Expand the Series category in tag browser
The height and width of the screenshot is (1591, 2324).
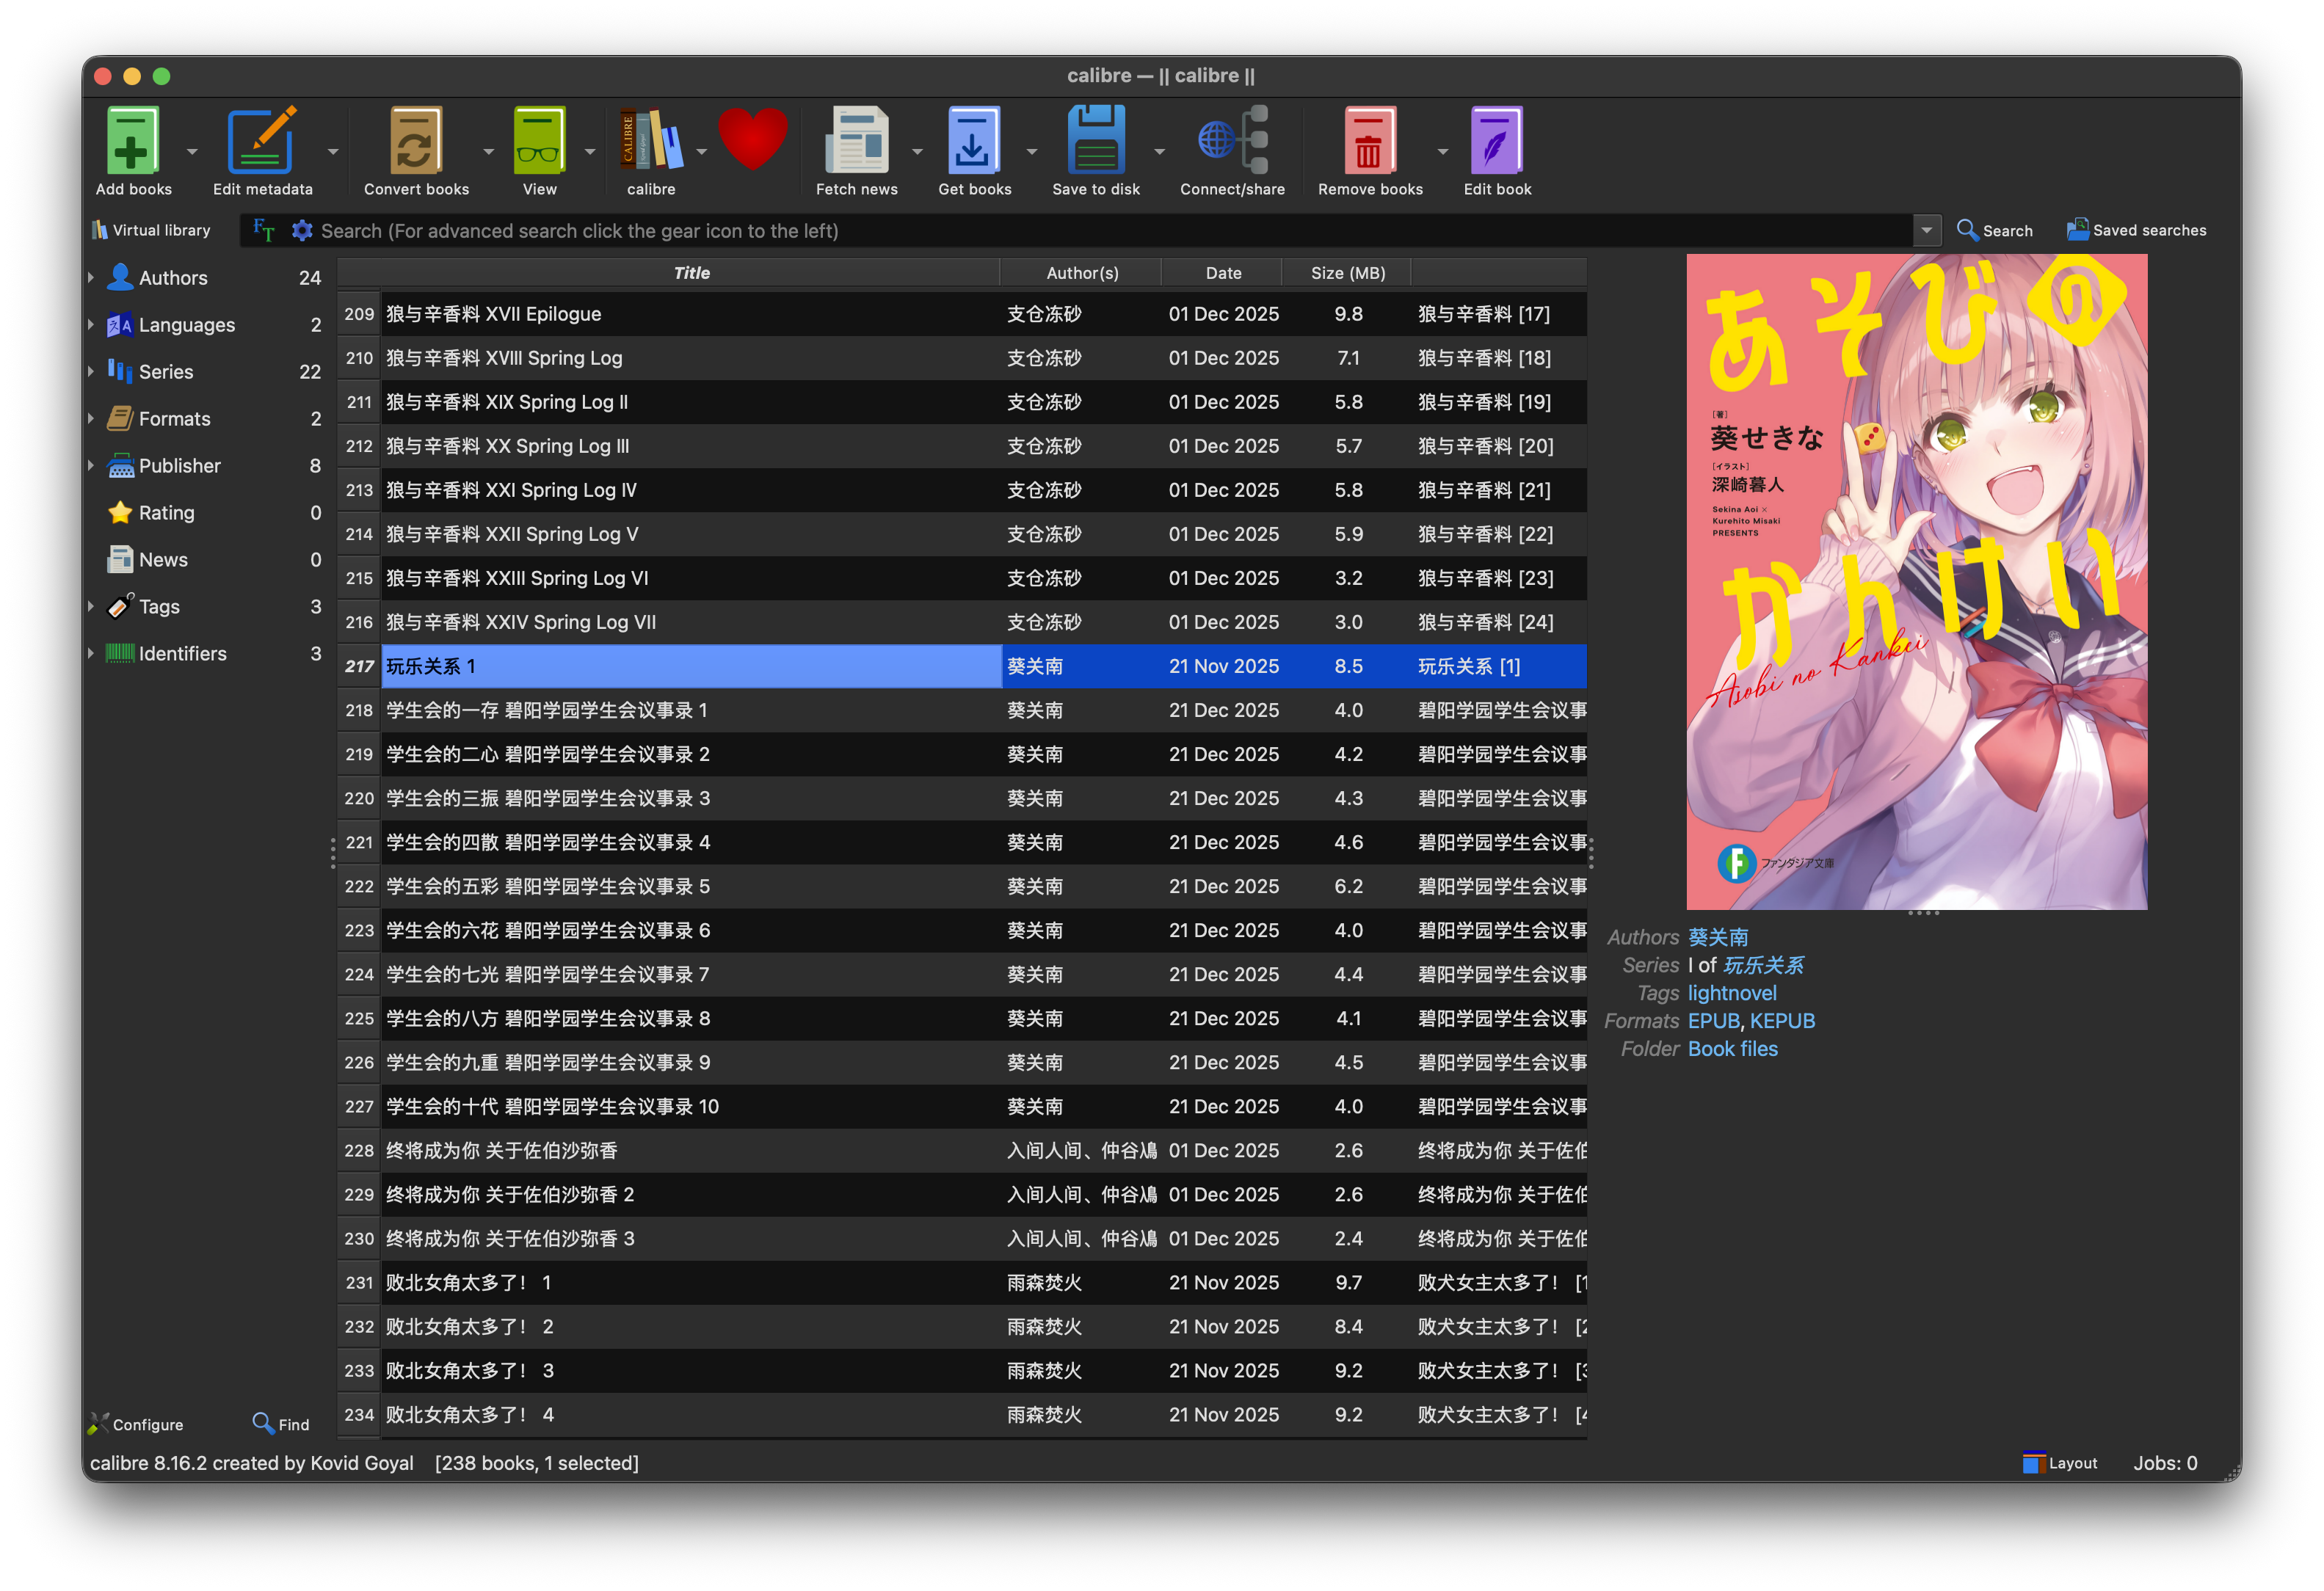pos(91,372)
